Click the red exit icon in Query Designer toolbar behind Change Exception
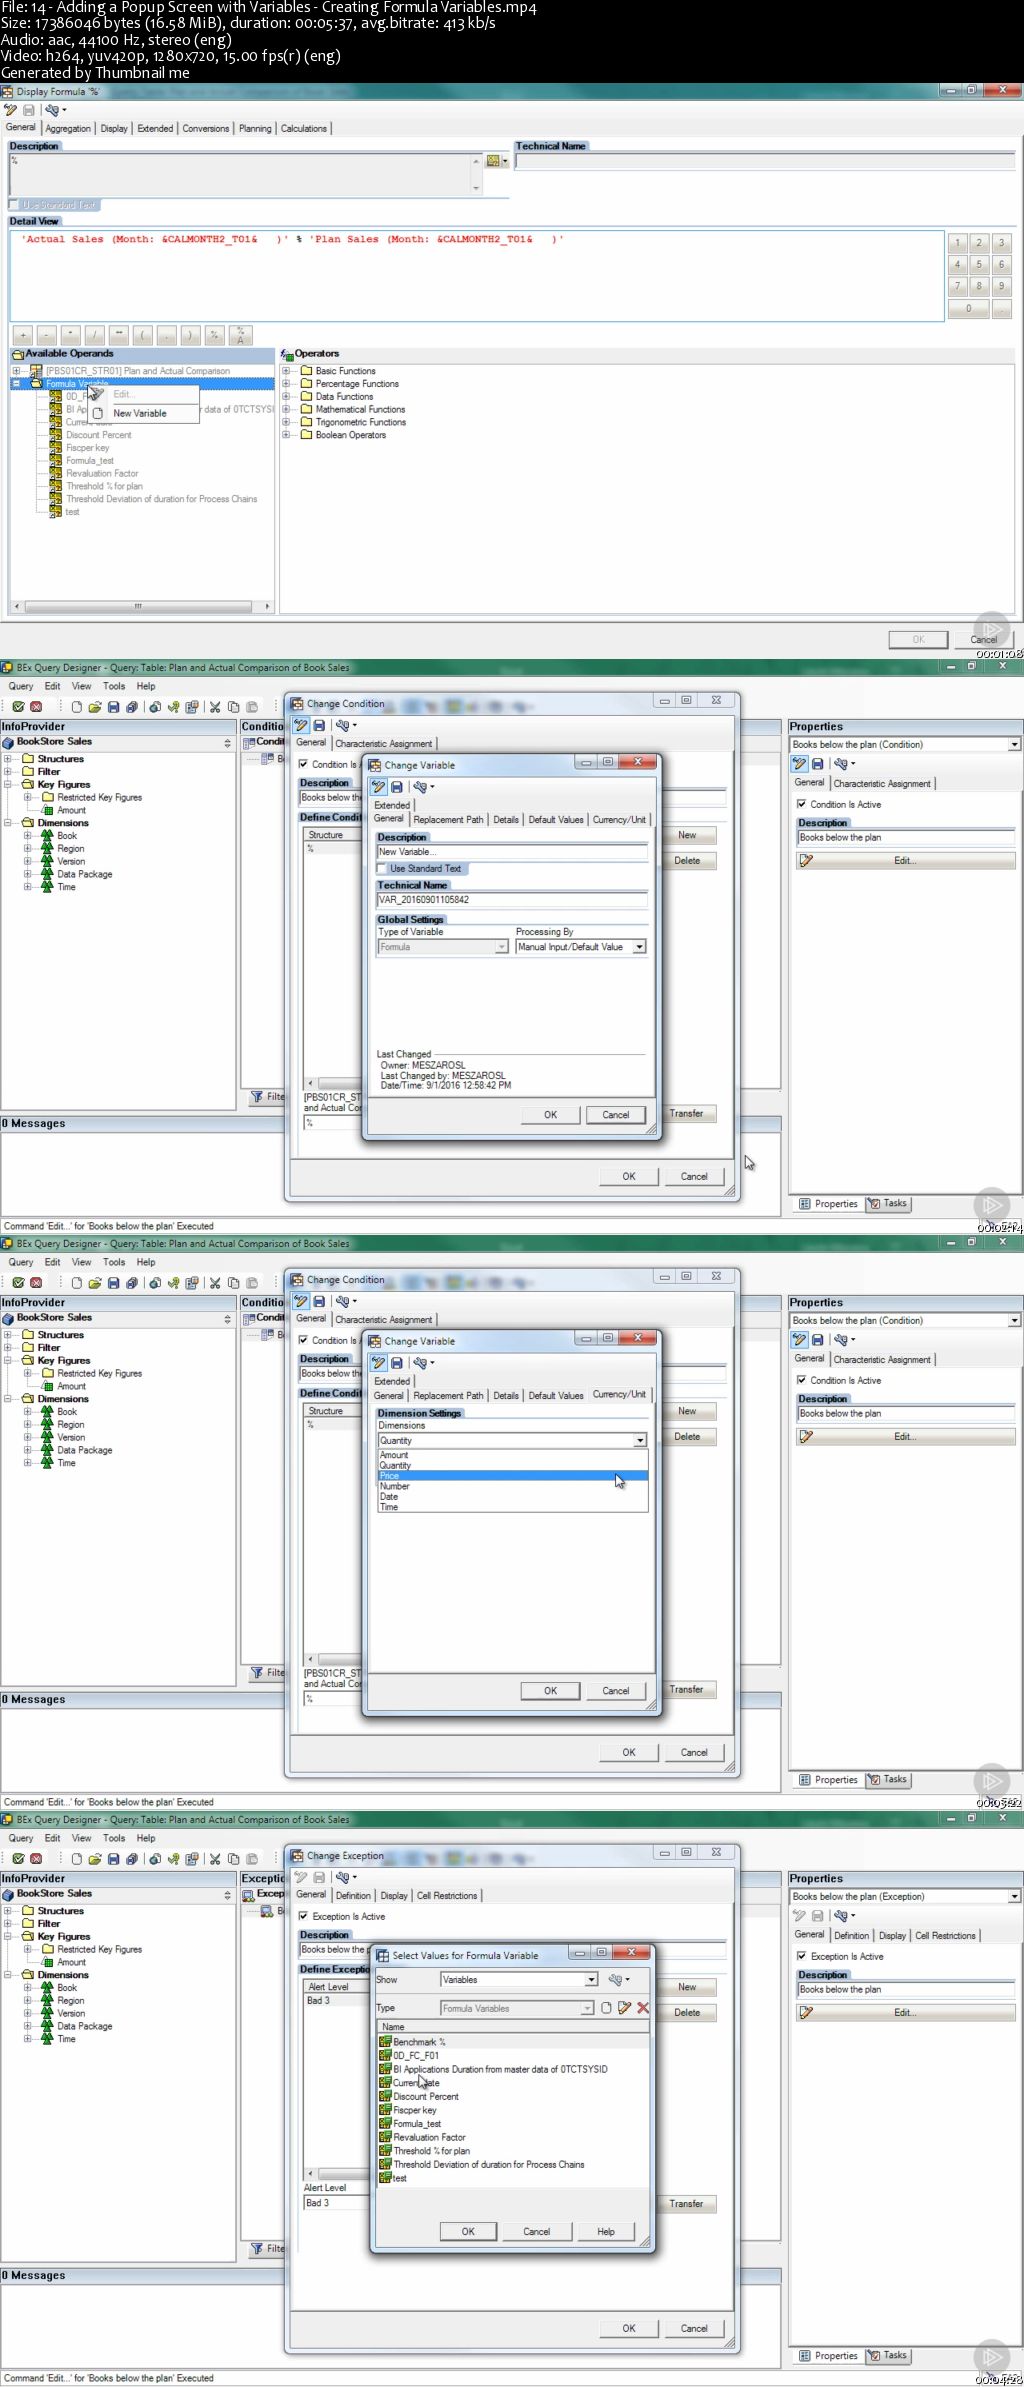Viewport: 1024px width, 2387px height. coord(36,1859)
